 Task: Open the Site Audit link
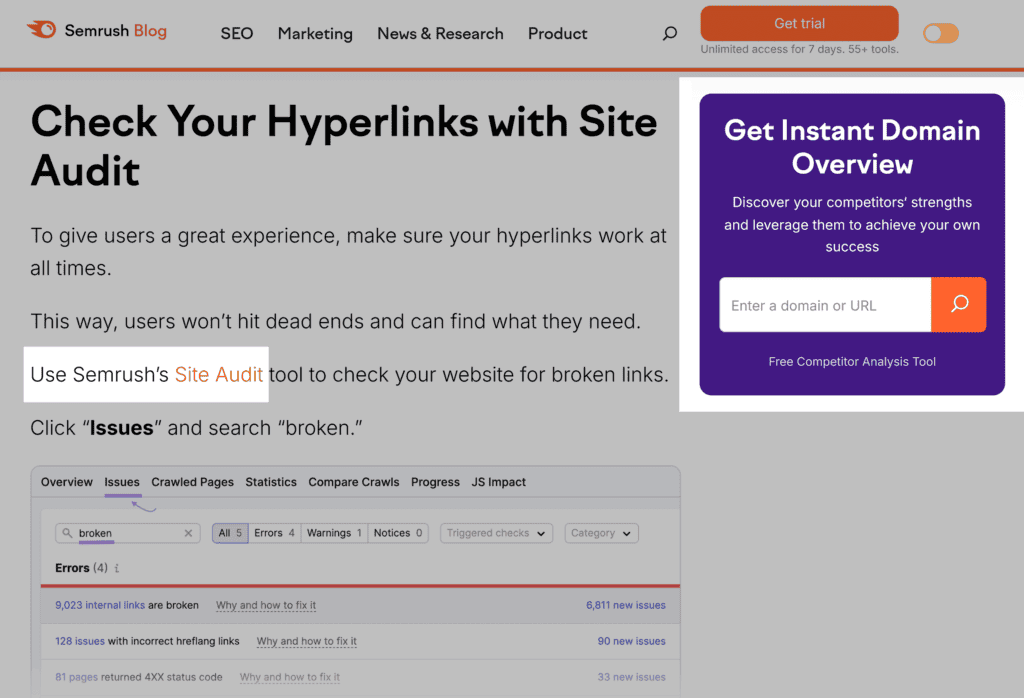pyautogui.click(x=219, y=374)
